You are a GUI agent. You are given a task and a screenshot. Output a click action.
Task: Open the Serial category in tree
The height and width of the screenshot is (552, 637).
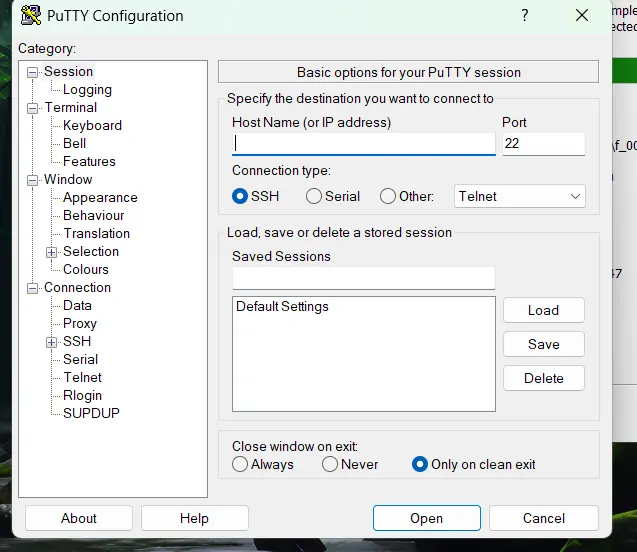[80, 359]
